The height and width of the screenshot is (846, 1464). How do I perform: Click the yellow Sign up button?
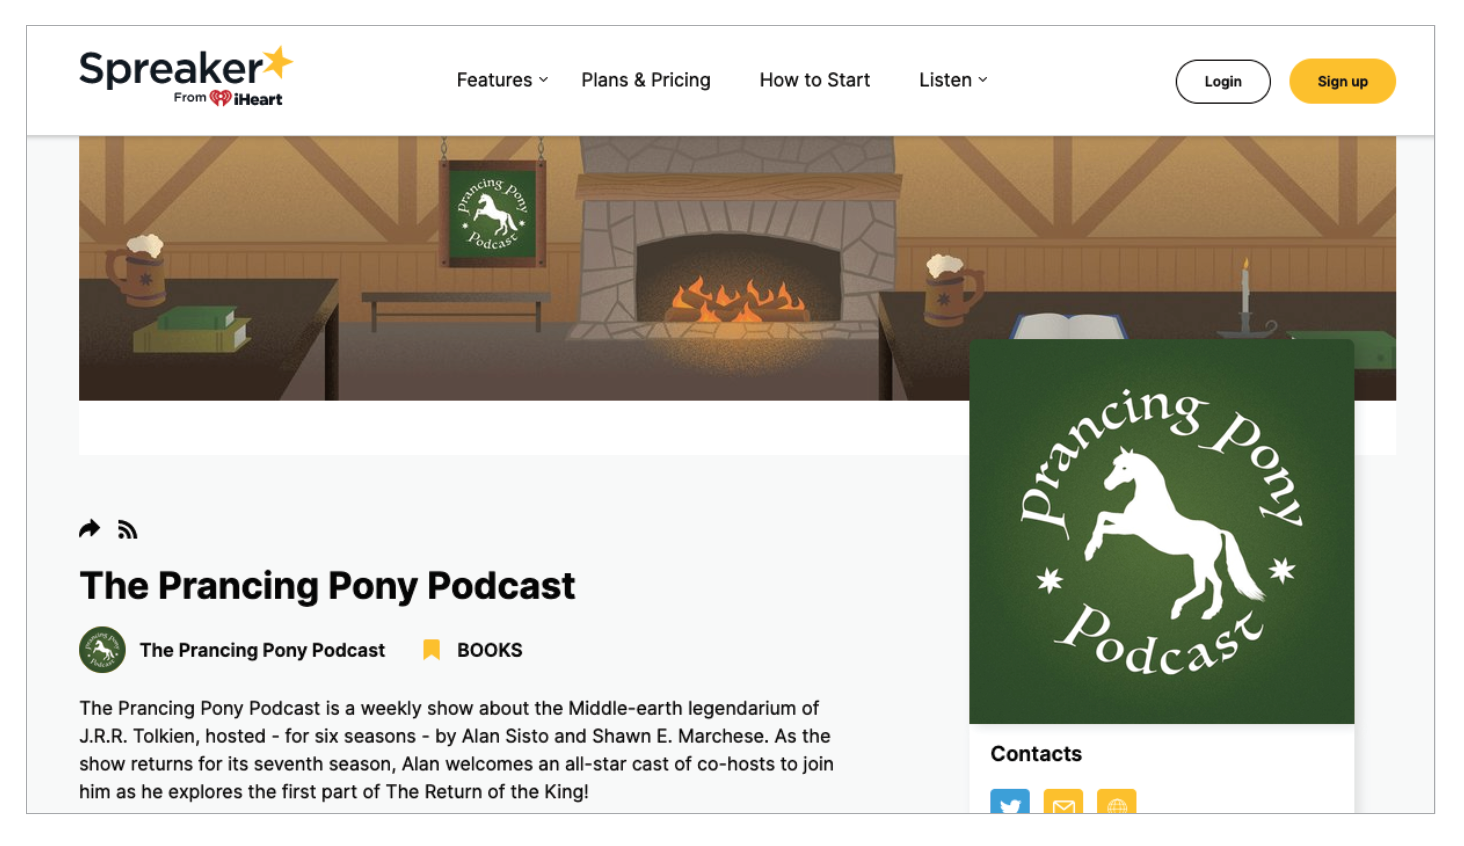tap(1342, 82)
